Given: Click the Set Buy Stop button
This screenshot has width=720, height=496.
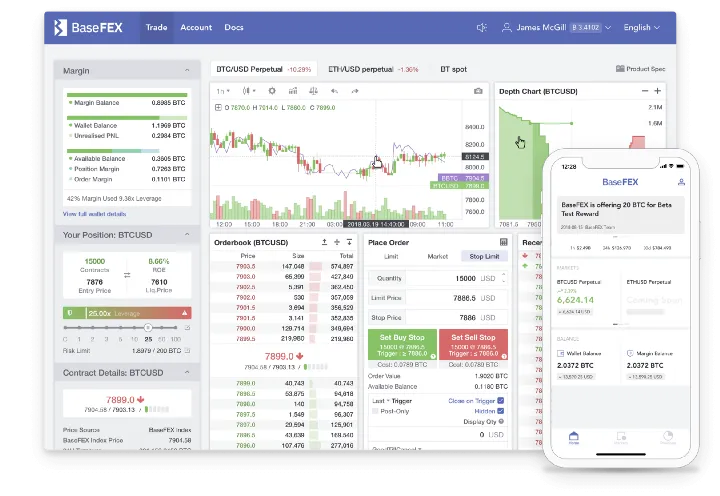Looking at the screenshot, I should [x=402, y=344].
